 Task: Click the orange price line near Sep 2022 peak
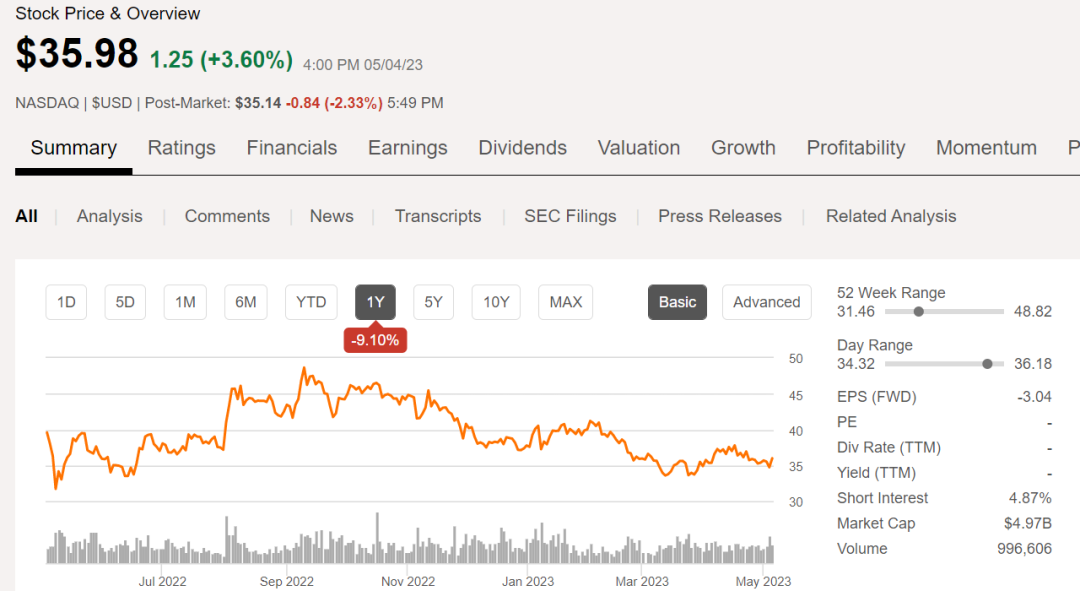tap(304, 369)
